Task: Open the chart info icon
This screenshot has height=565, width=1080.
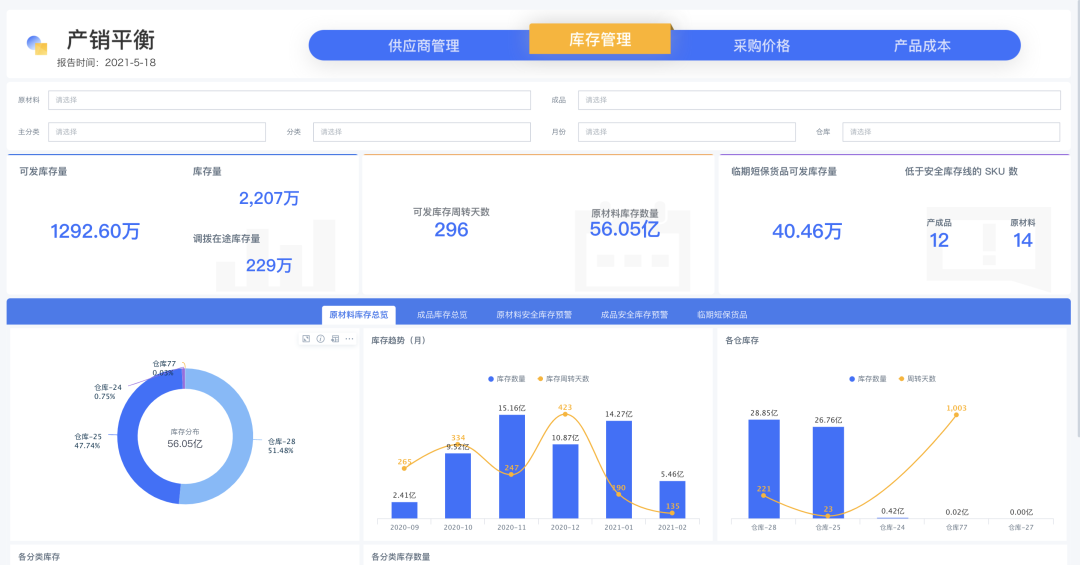Action: [x=320, y=339]
